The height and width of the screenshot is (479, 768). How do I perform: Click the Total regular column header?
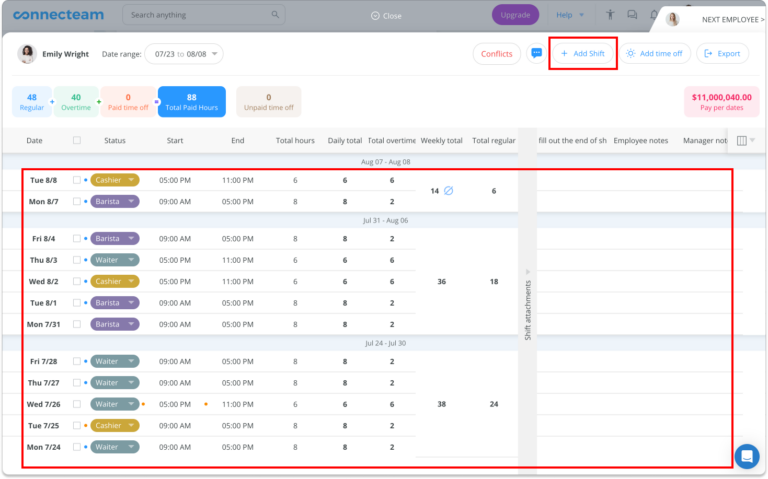click(x=494, y=141)
